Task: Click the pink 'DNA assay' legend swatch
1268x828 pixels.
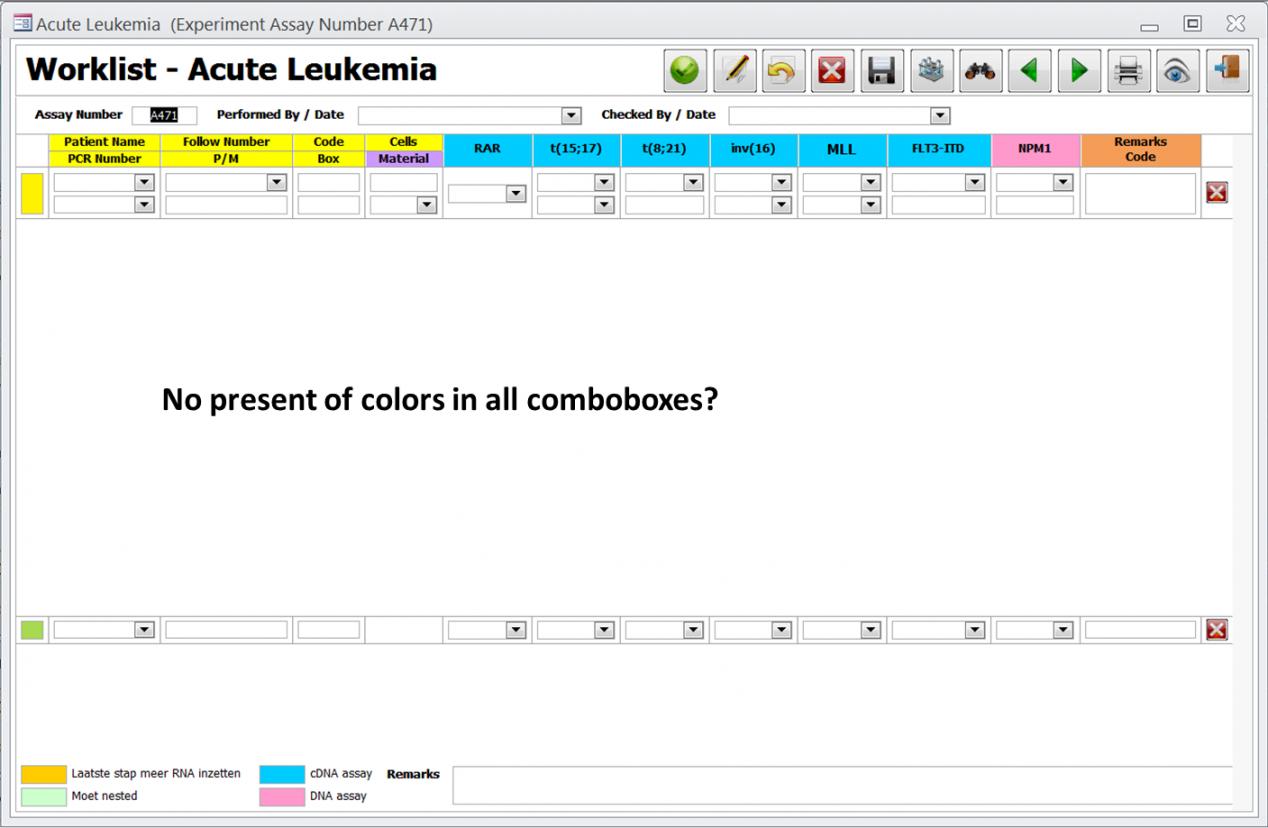Action: pos(282,796)
